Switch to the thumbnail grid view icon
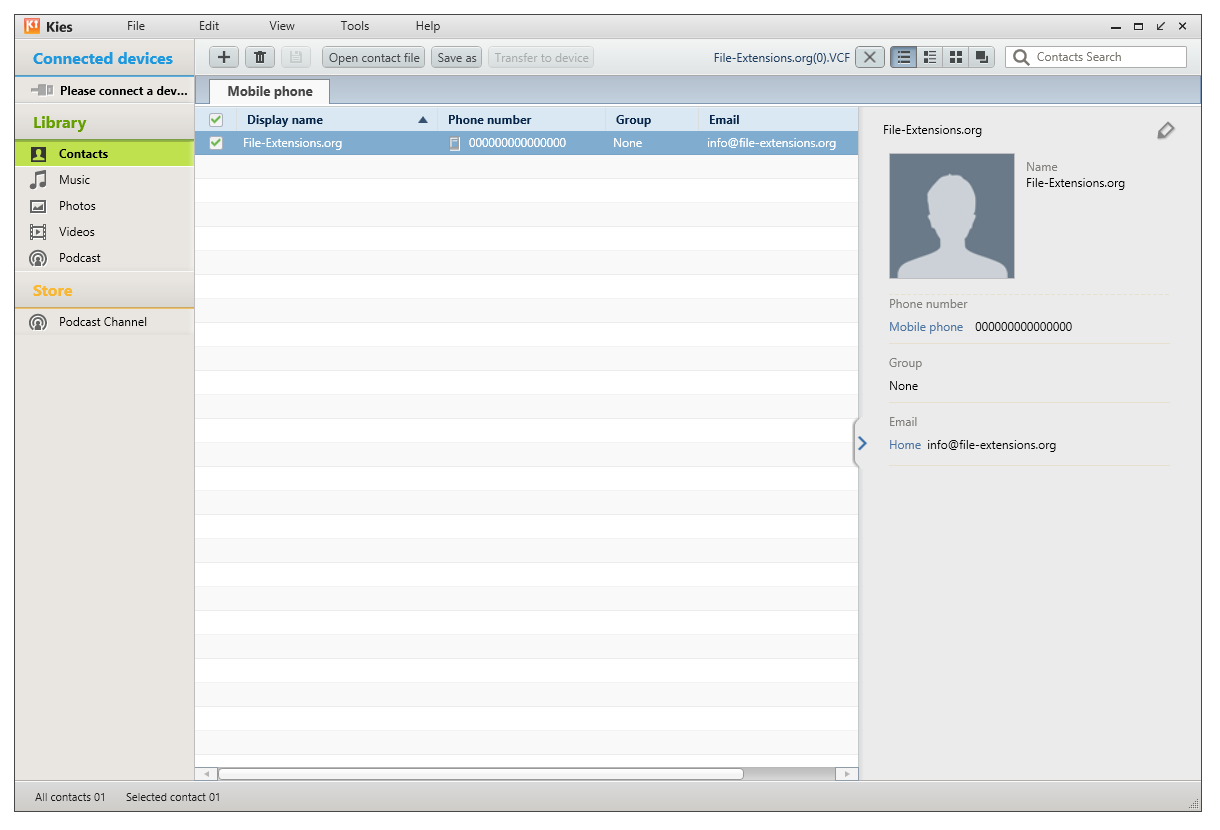 pos(955,57)
